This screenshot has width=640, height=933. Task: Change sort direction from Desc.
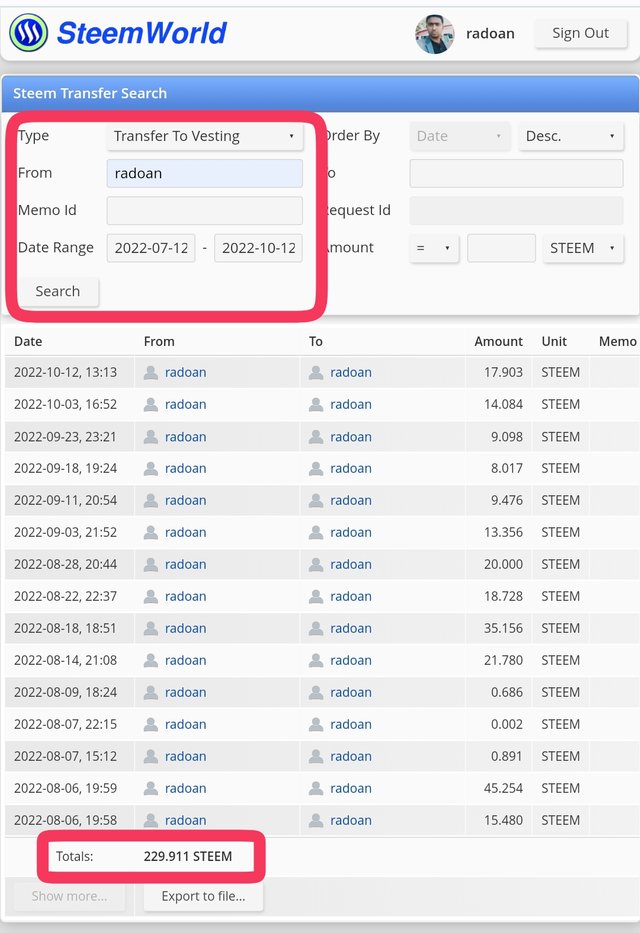[571, 136]
